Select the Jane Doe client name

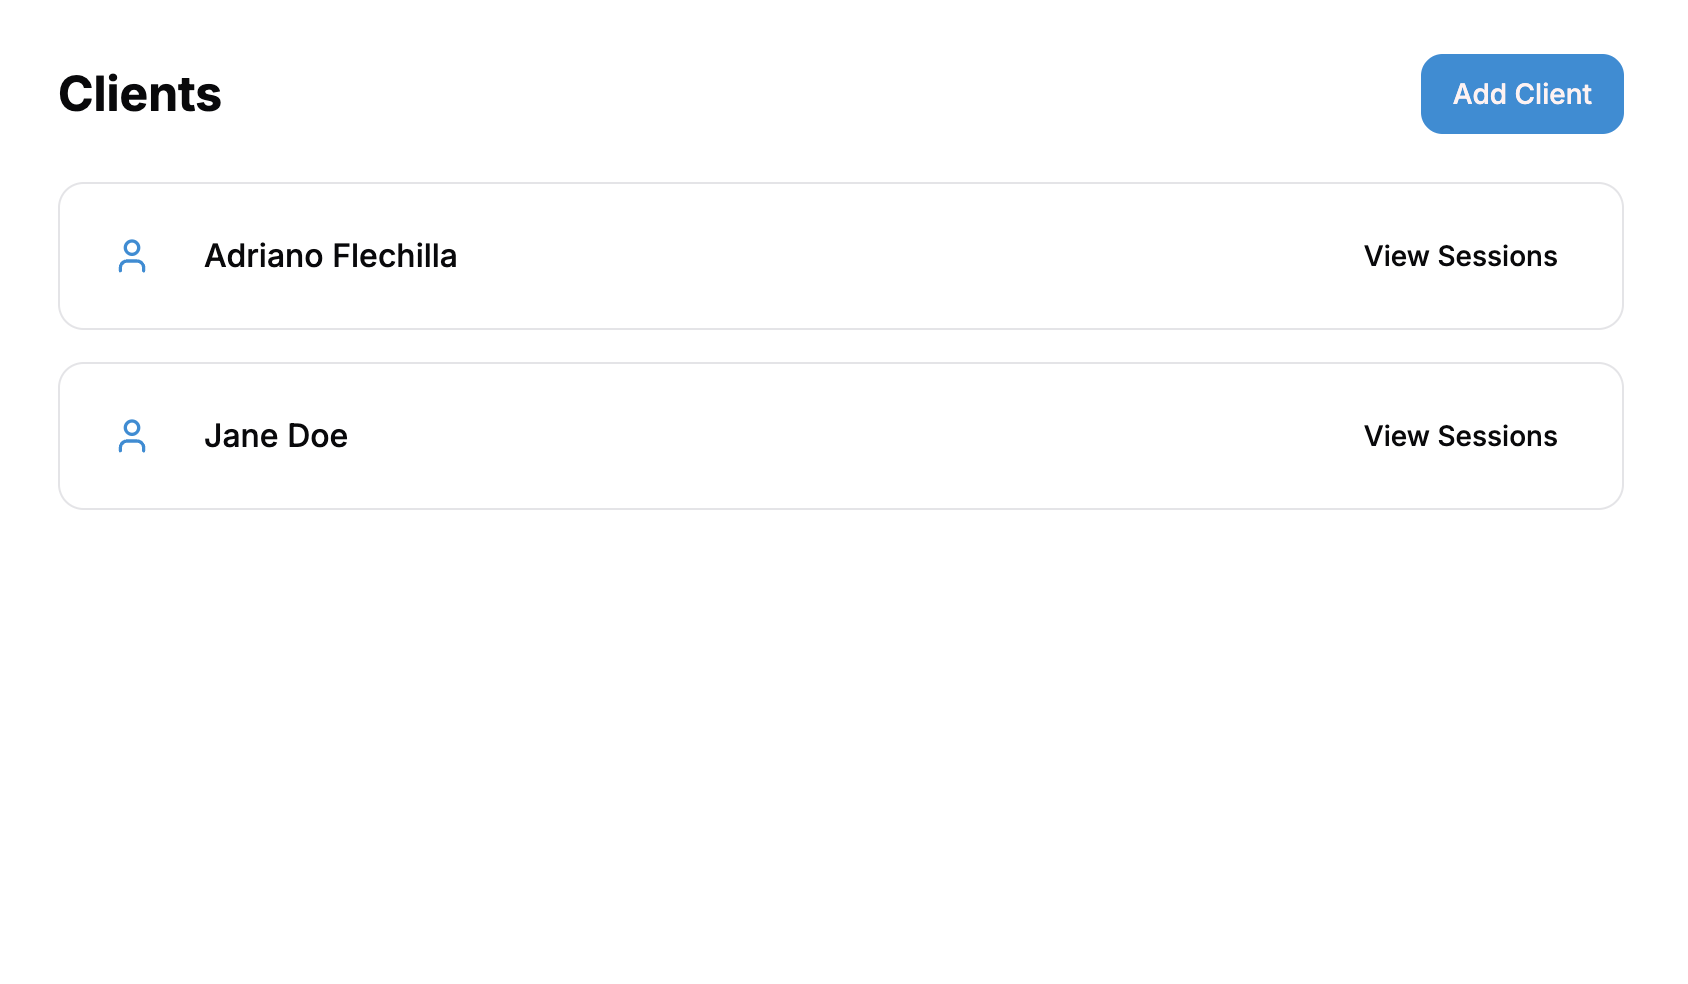pos(276,436)
